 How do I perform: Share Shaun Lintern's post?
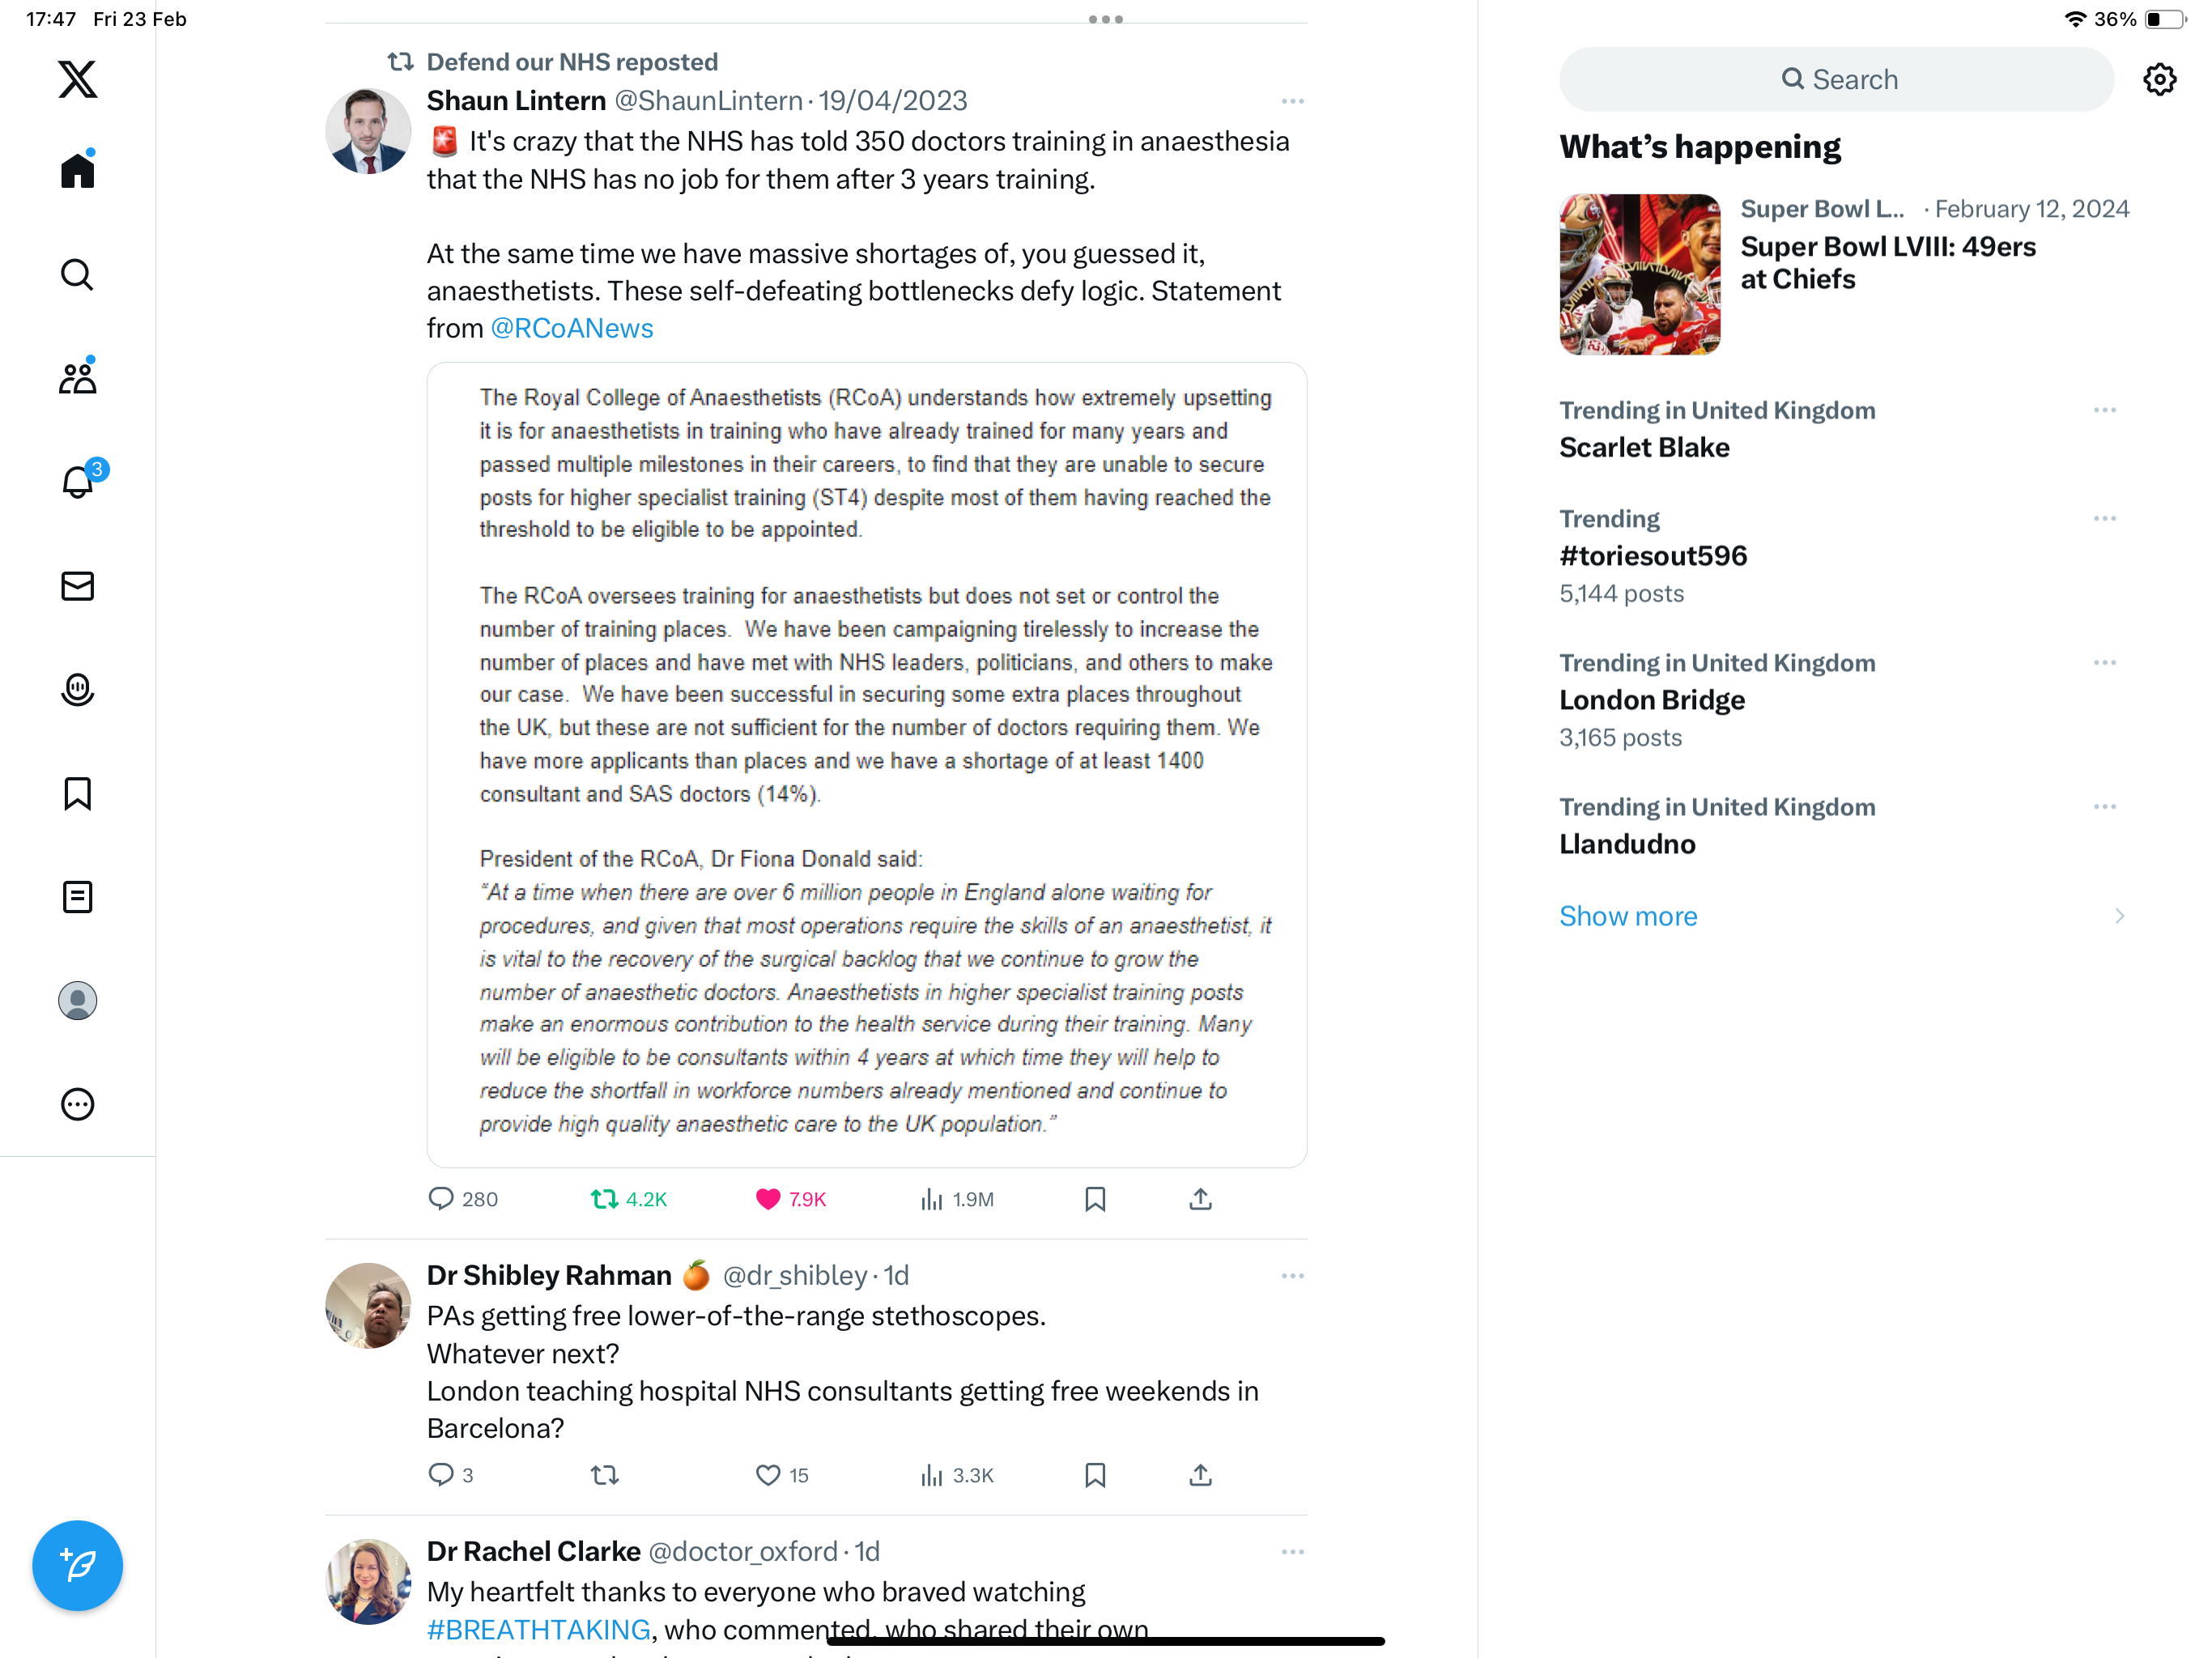tap(1200, 1199)
